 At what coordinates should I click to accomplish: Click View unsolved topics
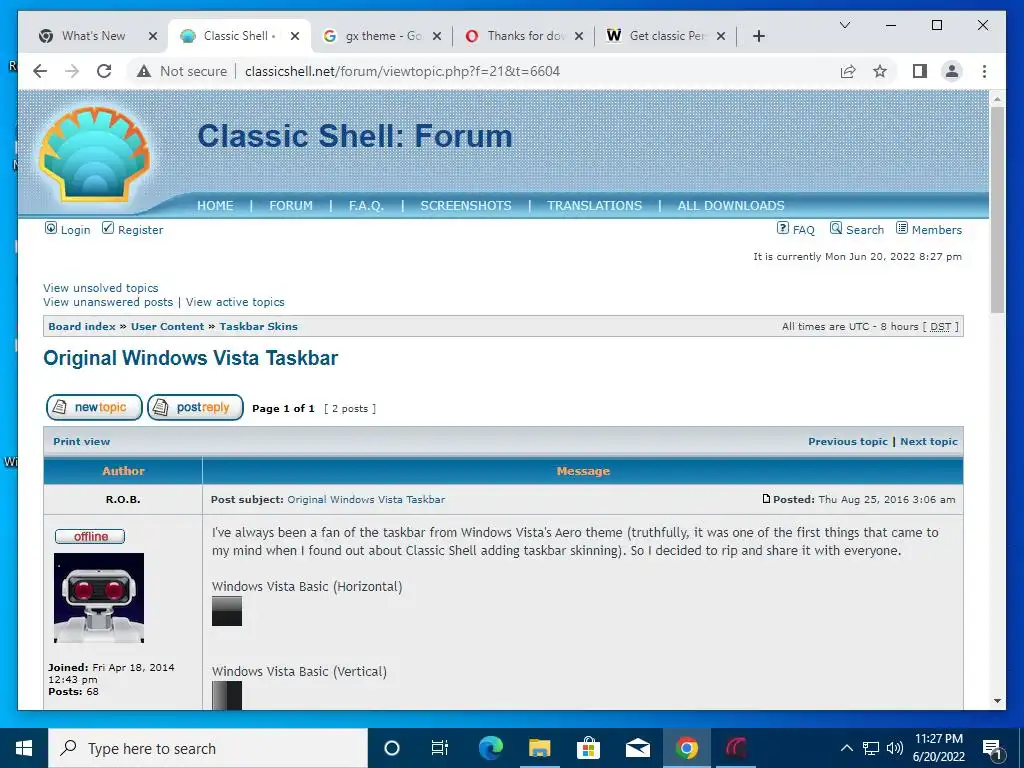click(101, 288)
